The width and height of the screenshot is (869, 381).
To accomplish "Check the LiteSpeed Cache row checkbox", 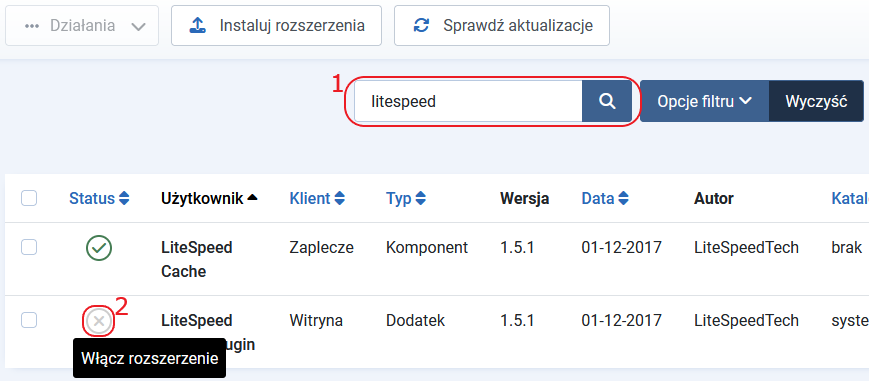I will tap(29, 247).
